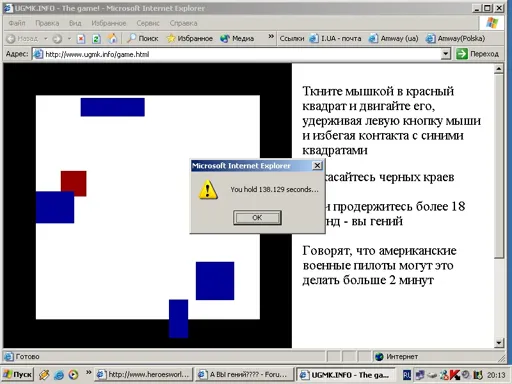Image resolution: width=512 pixels, height=384 pixels.
Task: Open the Правка menu
Action: pos(47,23)
